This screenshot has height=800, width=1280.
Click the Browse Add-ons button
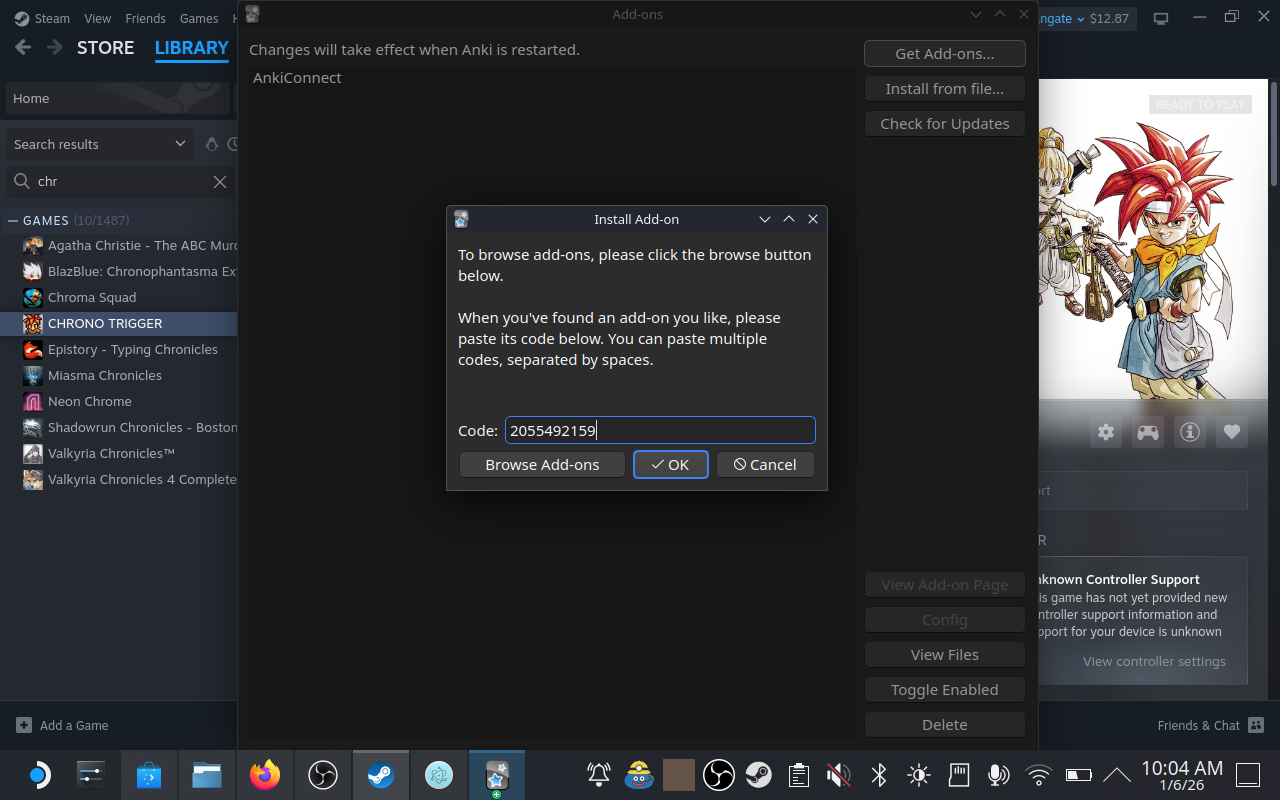tap(542, 464)
